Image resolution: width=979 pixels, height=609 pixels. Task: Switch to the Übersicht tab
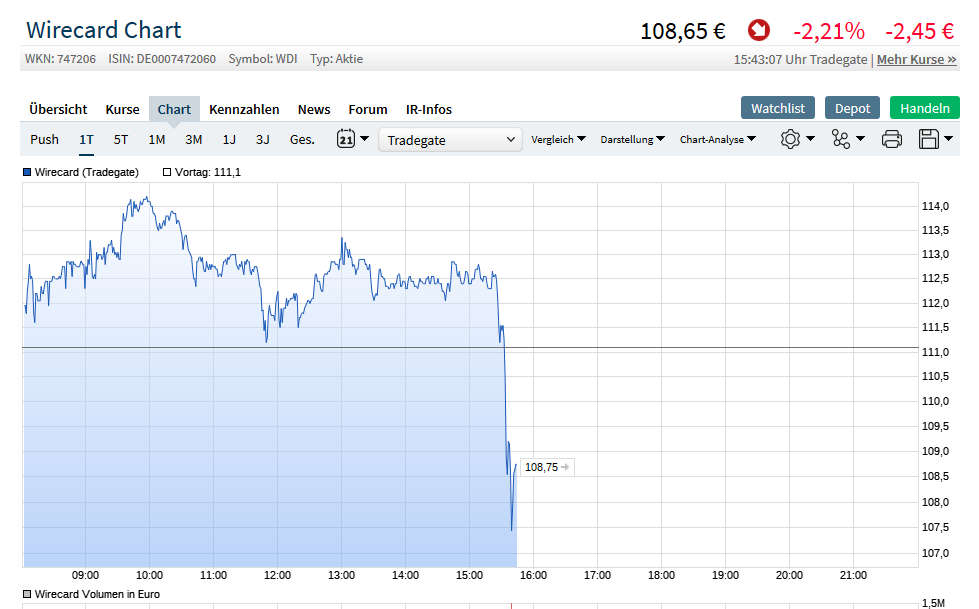(x=58, y=109)
